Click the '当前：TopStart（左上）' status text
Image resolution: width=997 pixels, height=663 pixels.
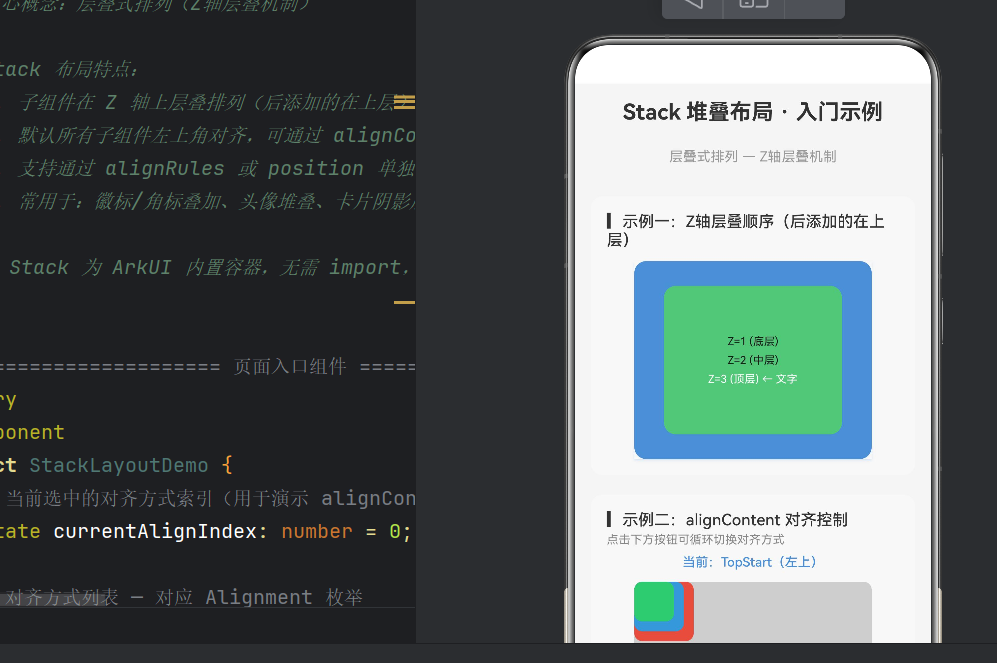click(x=749, y=562)
